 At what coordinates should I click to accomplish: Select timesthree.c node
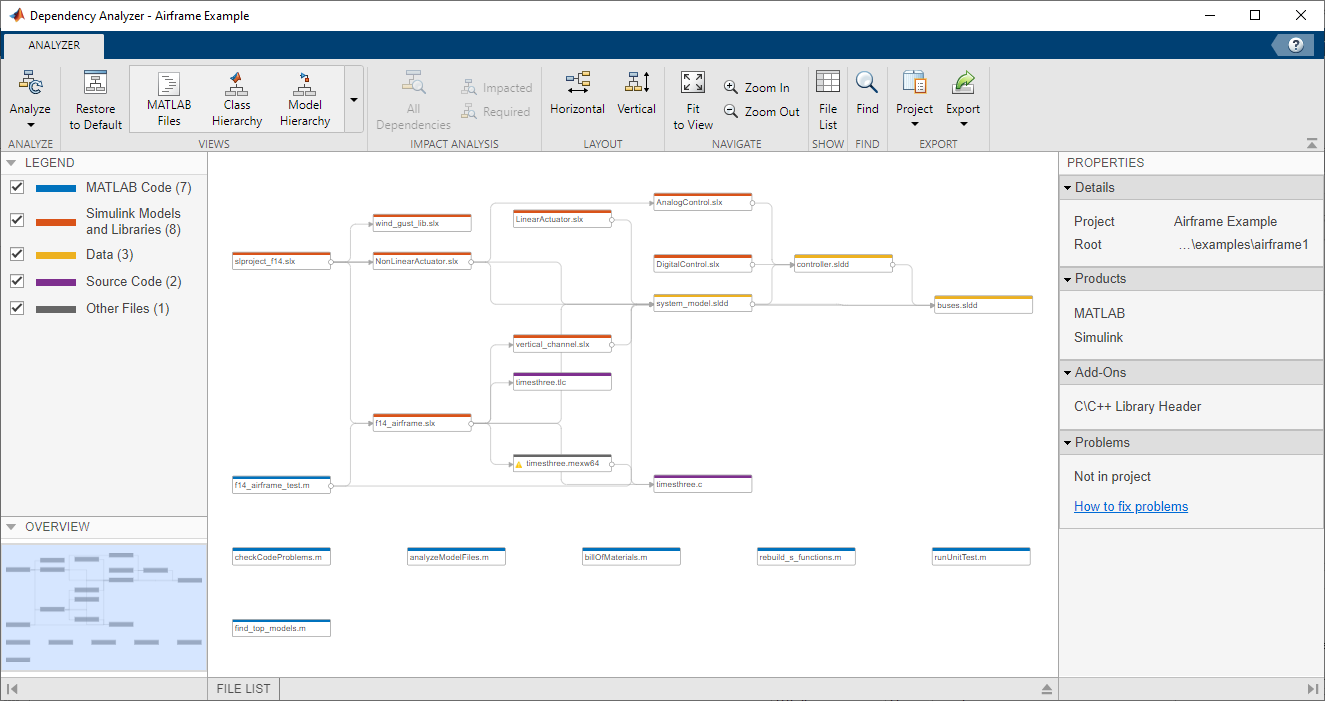point(702,483)
